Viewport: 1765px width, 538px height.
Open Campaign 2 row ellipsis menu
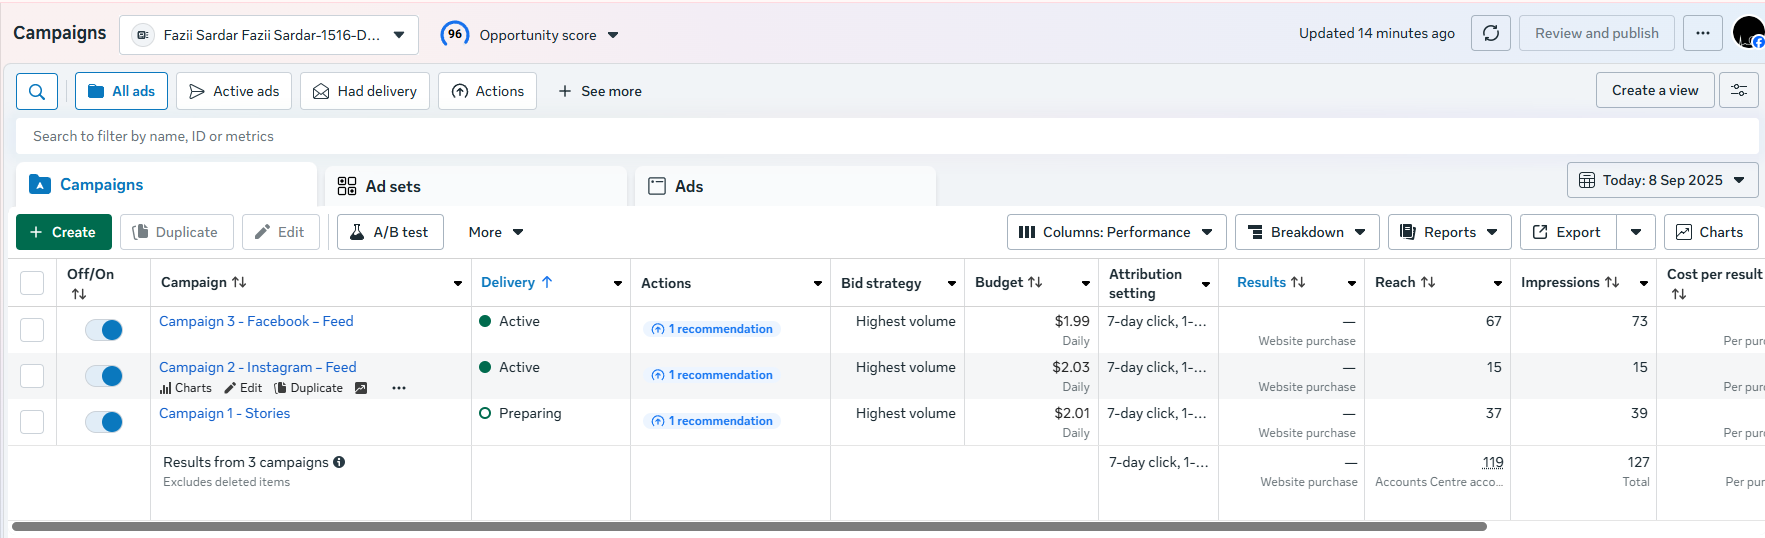399,388
